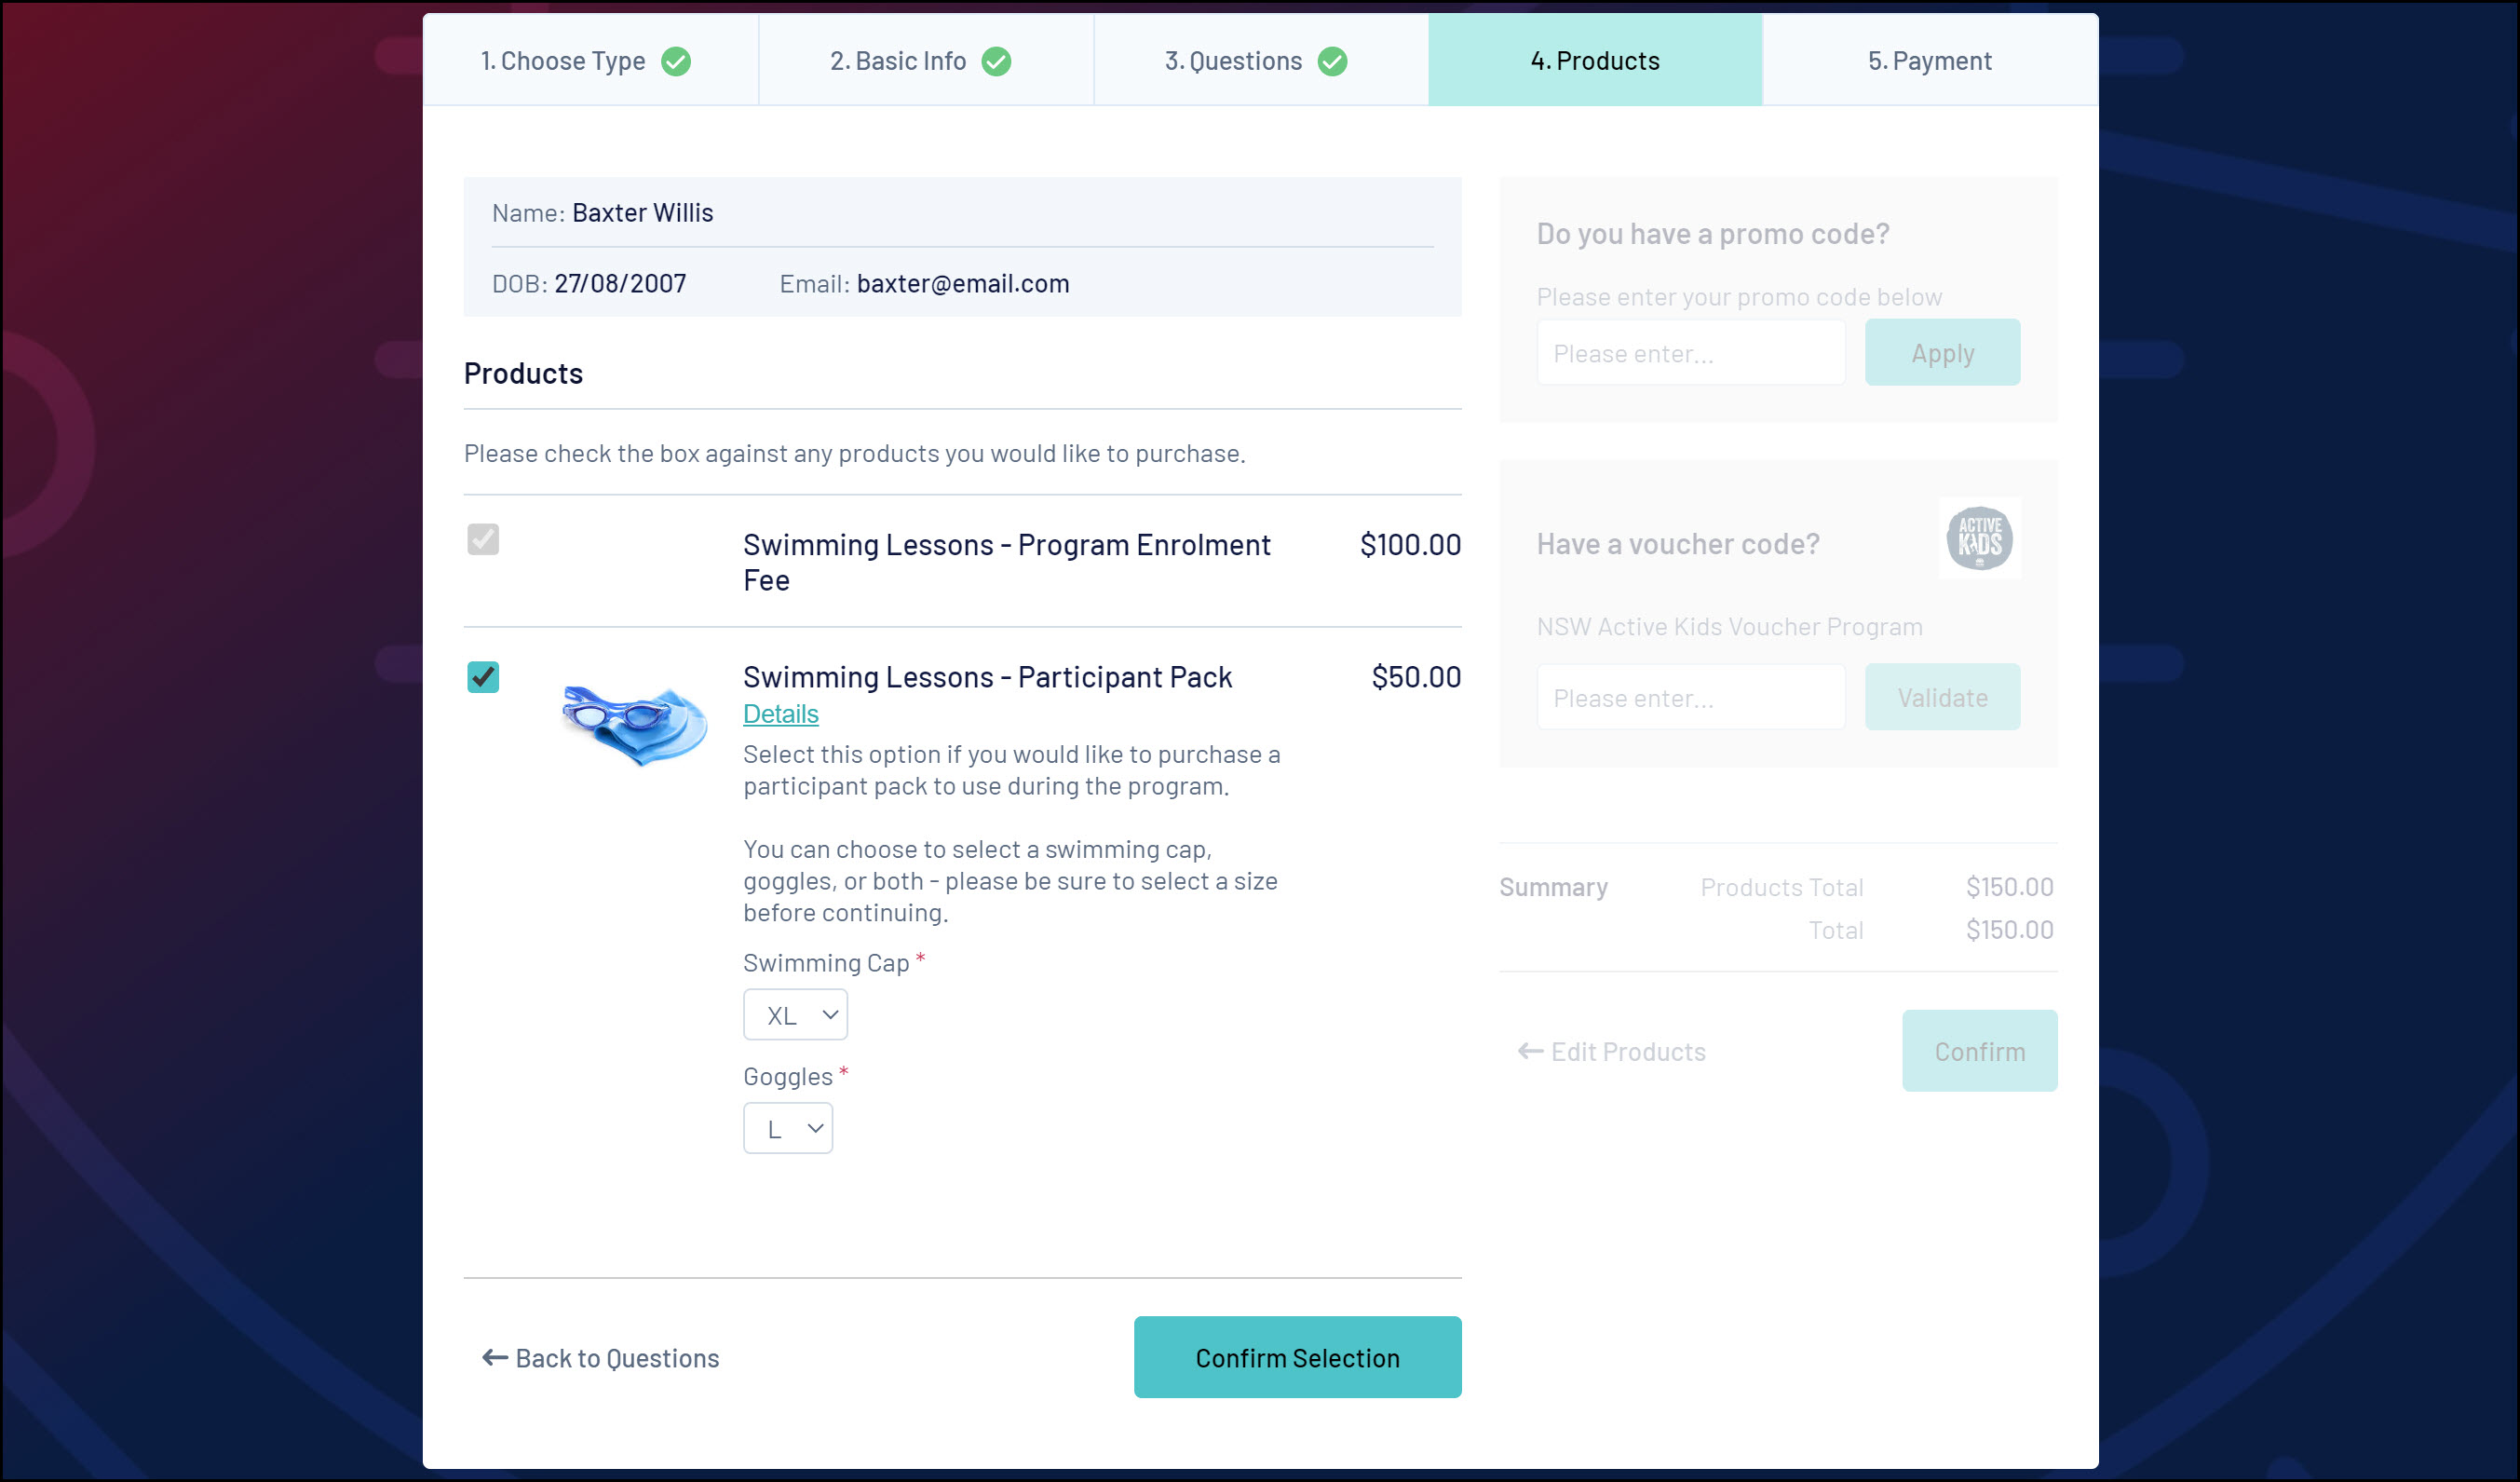Screen dimensions: 2520x1482
Task: Uncheck the Participant Pack checkbox
Action: 483,677
